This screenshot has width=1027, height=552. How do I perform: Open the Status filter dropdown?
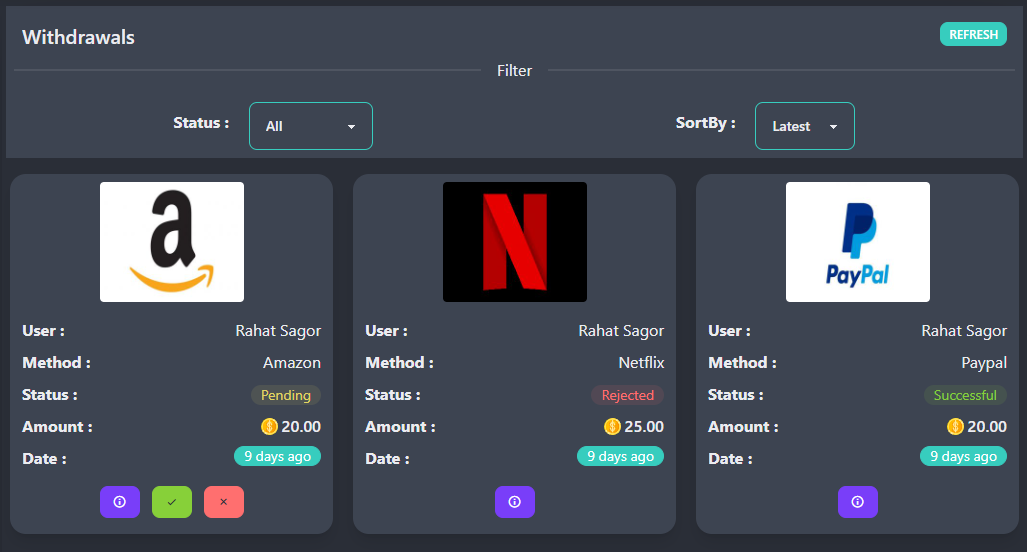click(x=310, y=126)
